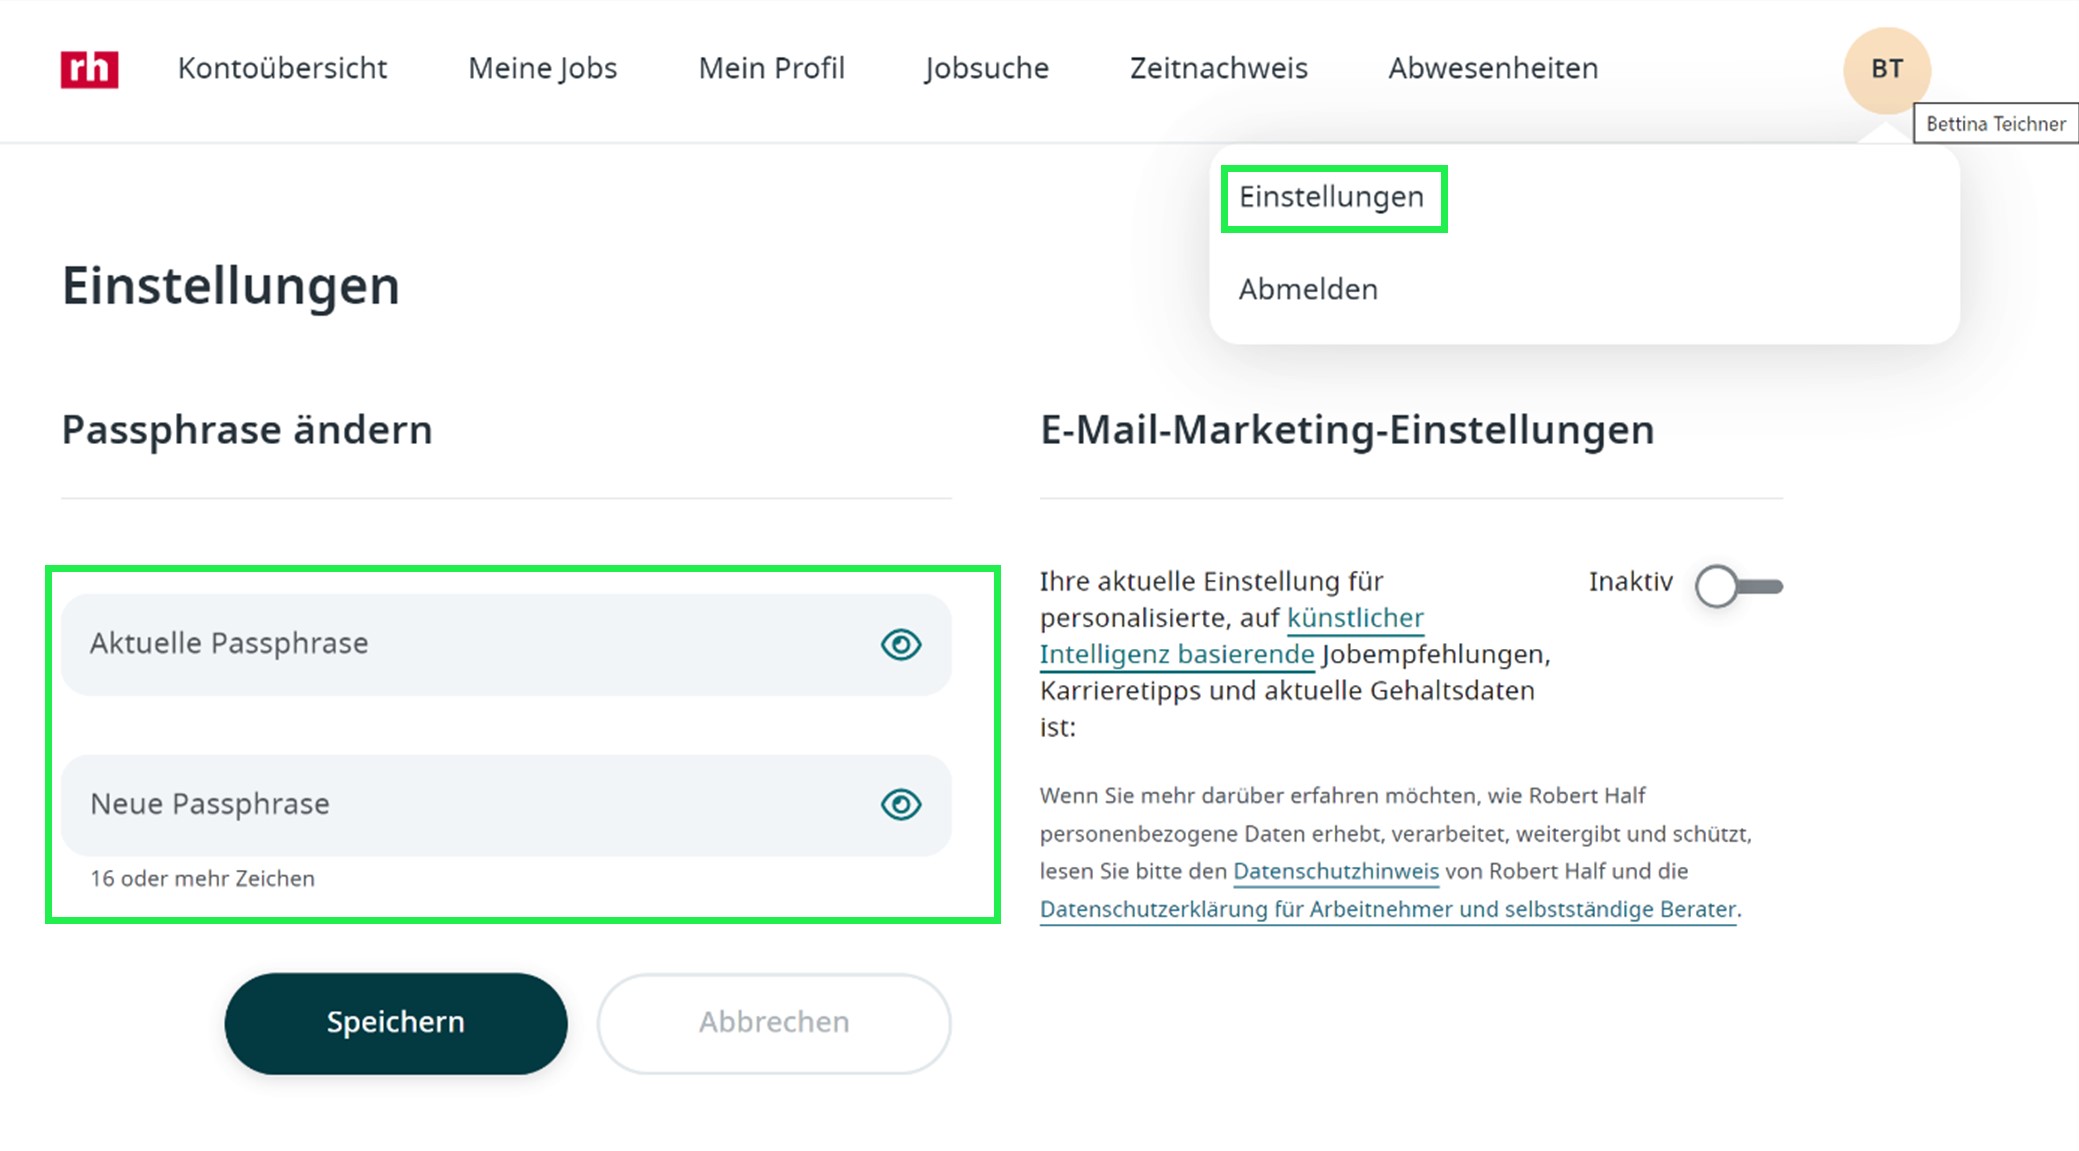Click the '16 oder mehr Zeichen' hint
Screen dimensions: 2079x1151
point(202,878)
